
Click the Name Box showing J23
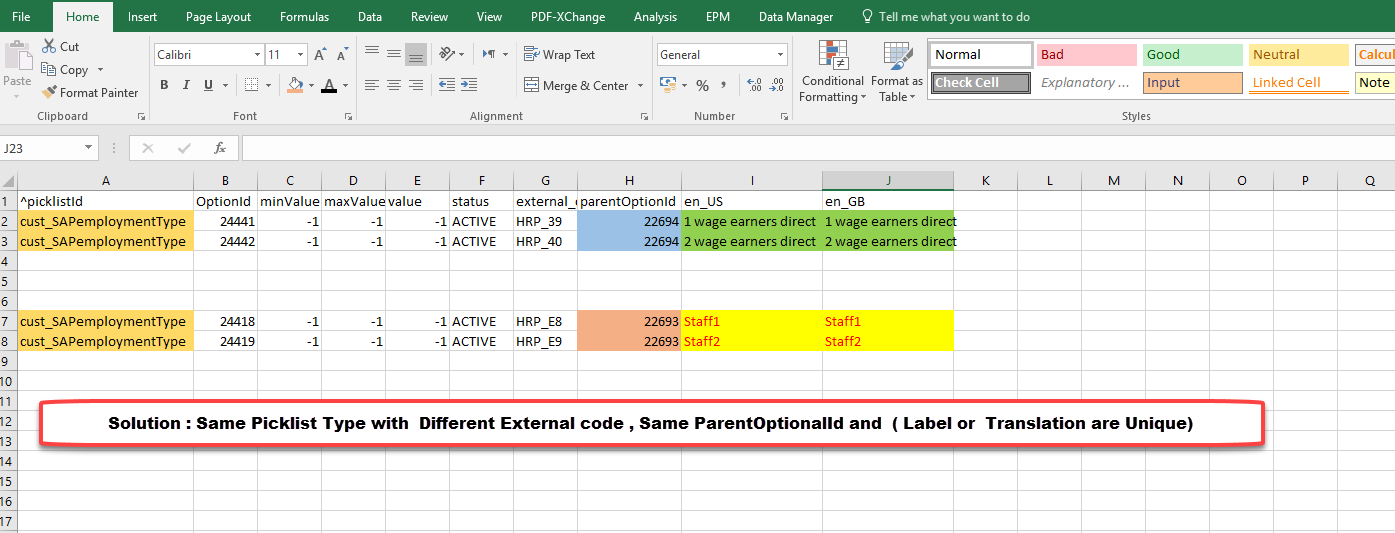click(41, 148)
